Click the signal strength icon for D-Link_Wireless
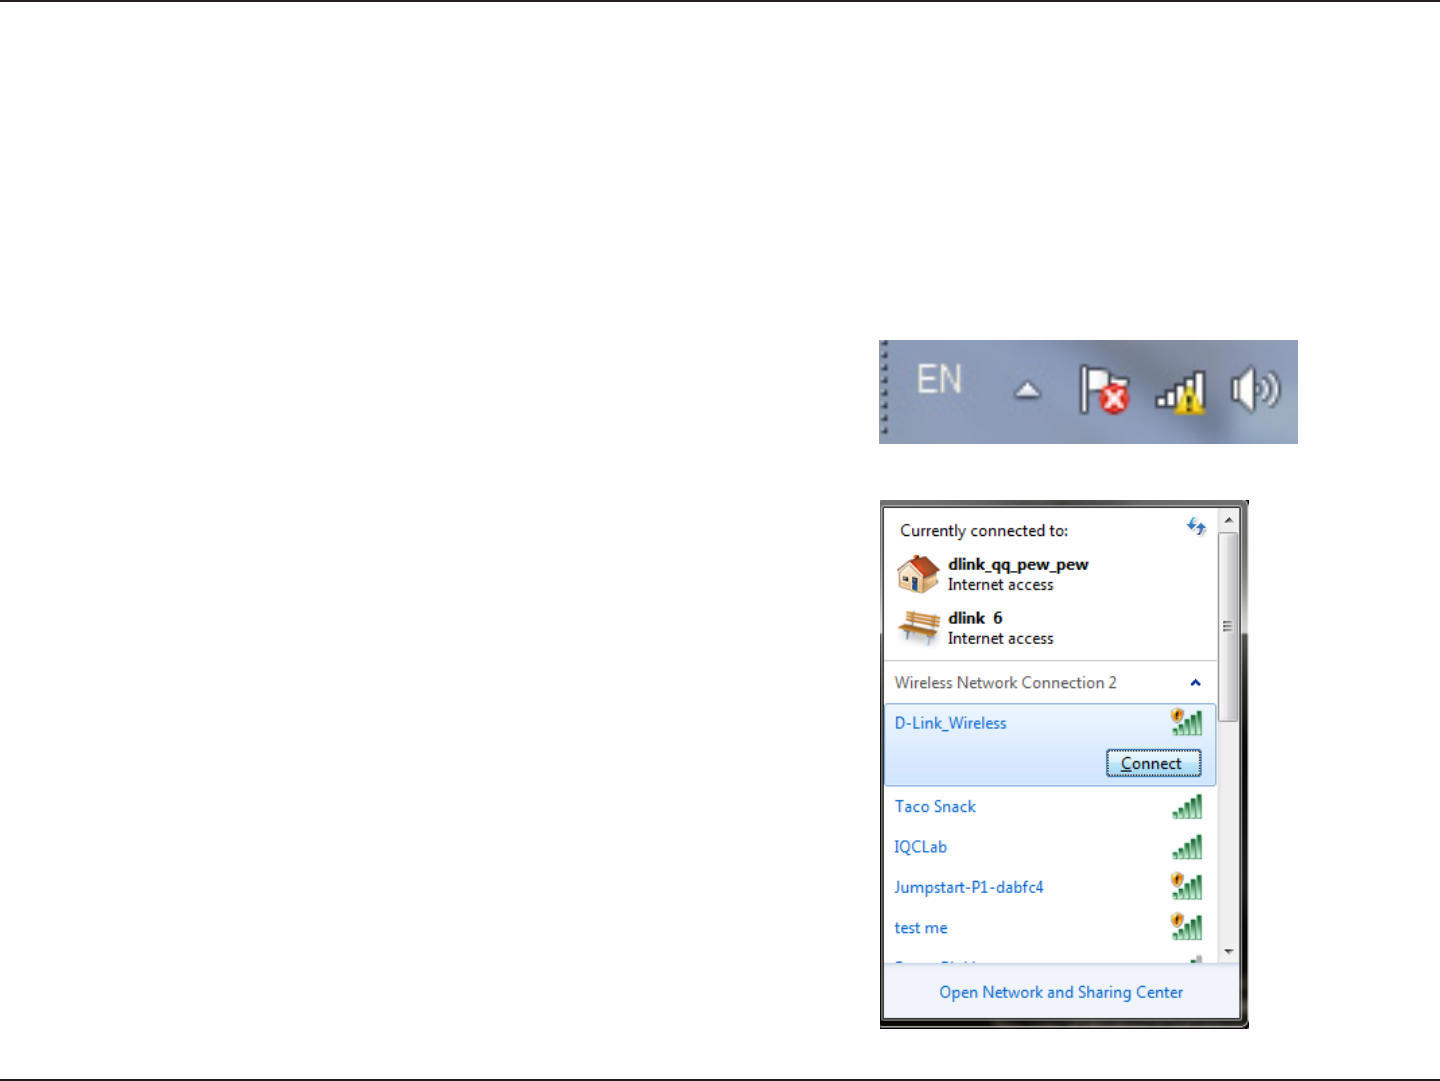Screen dimensions: 1440x1081 point(1187,722)
